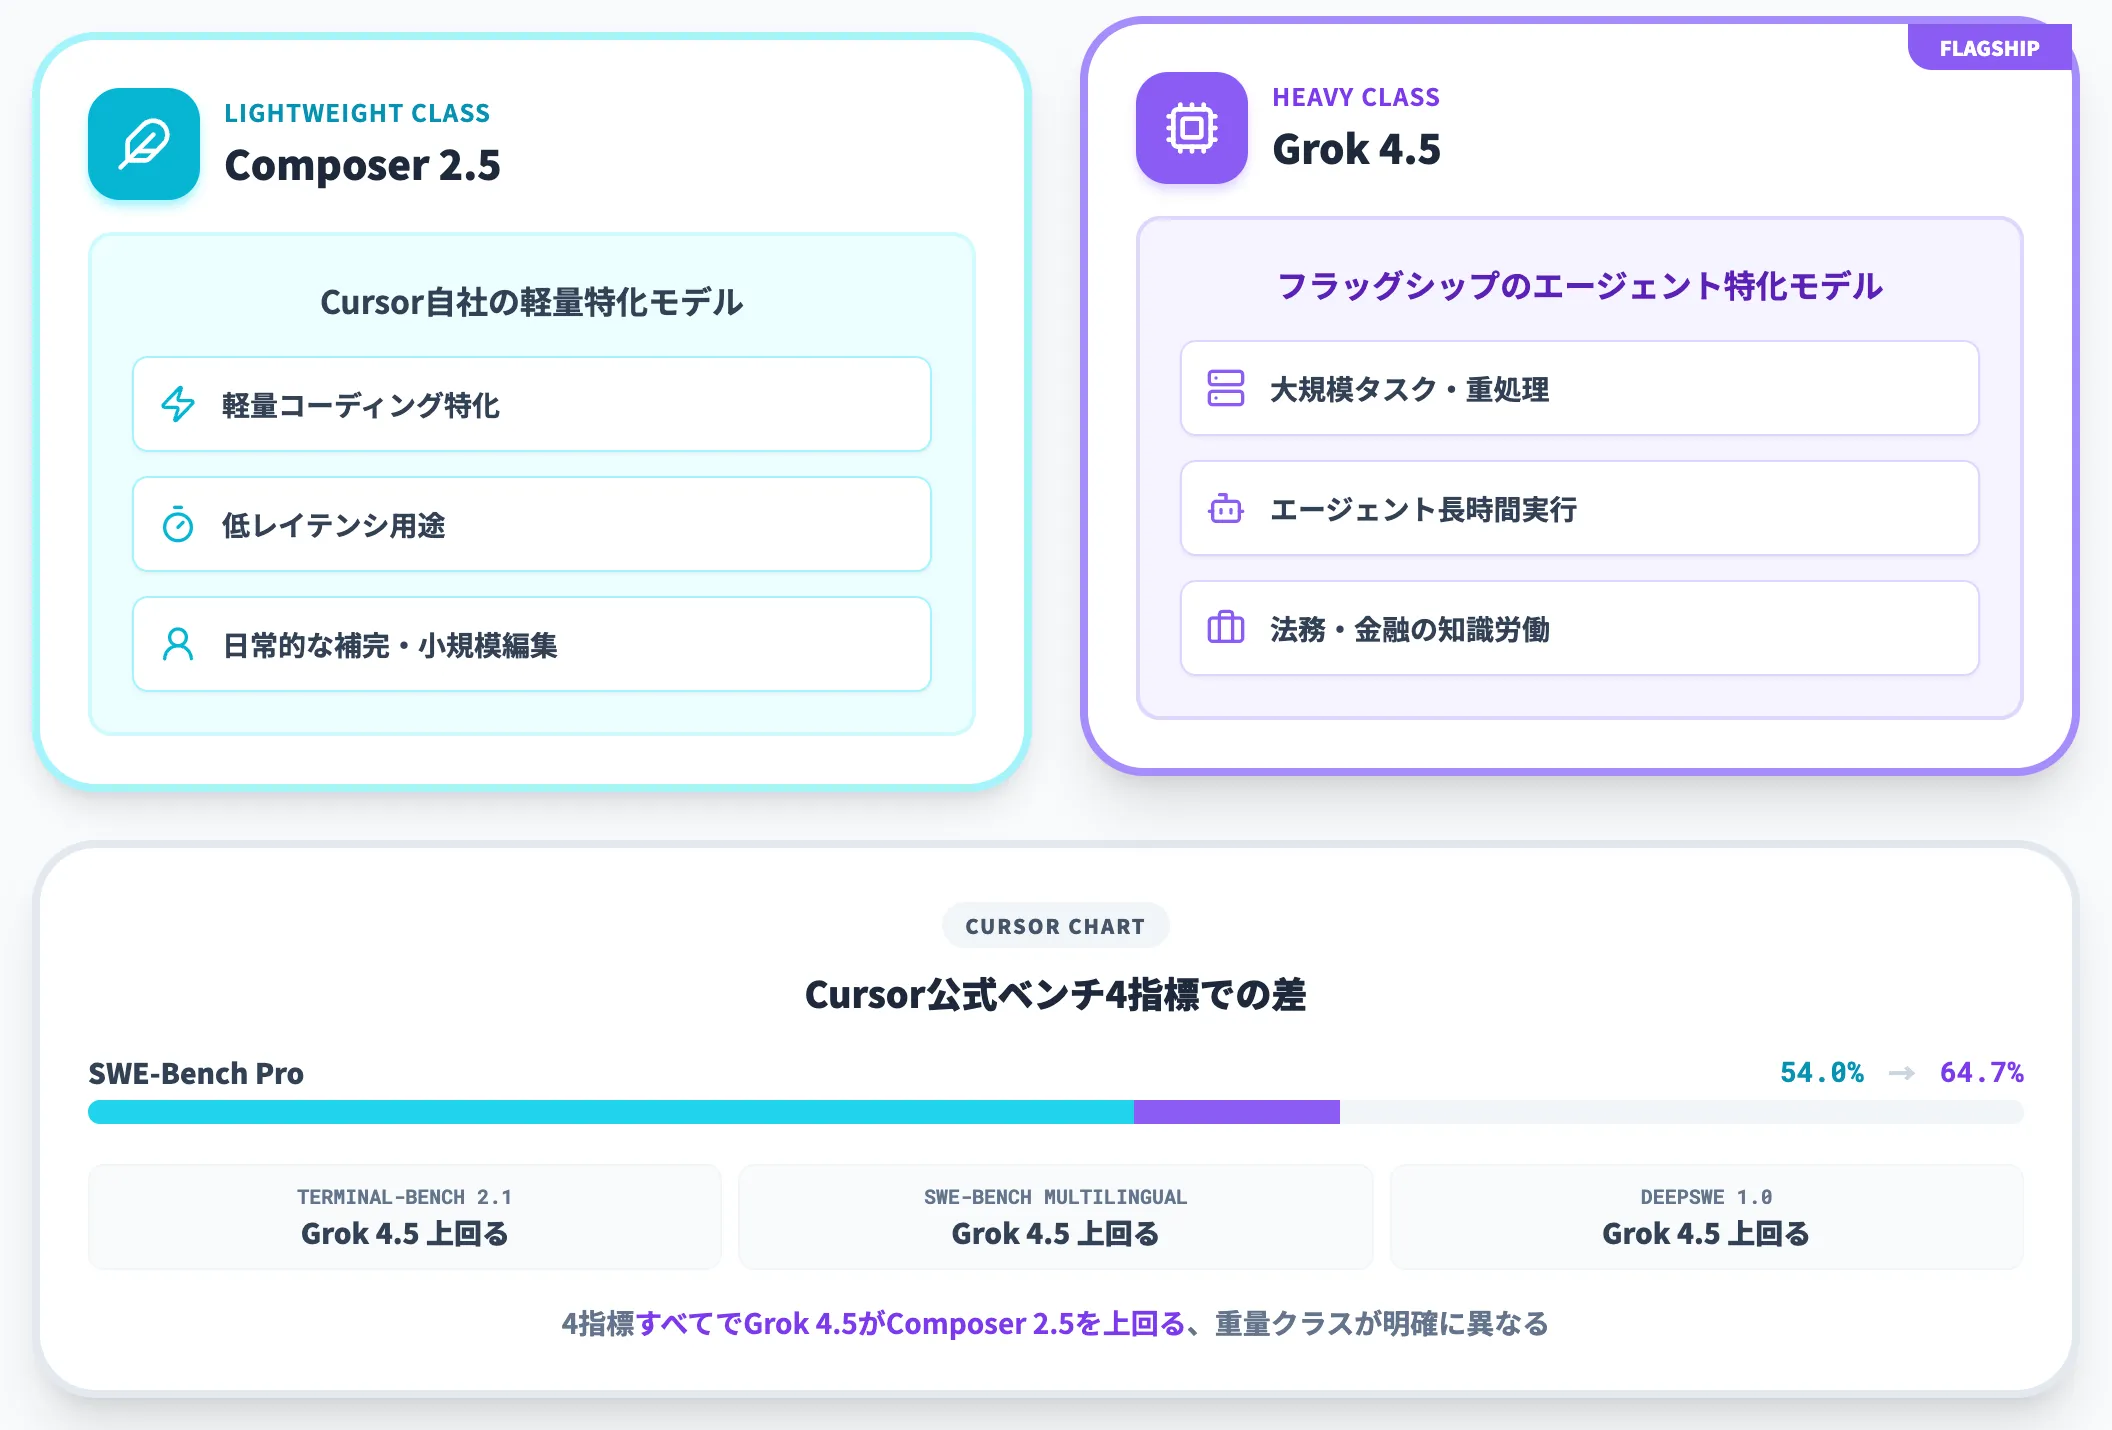This screenshot has height=1430, width=2112.
Task: Click the briefcase icon beside 法務・金融の知識労働
Action: click(1226, 628)
